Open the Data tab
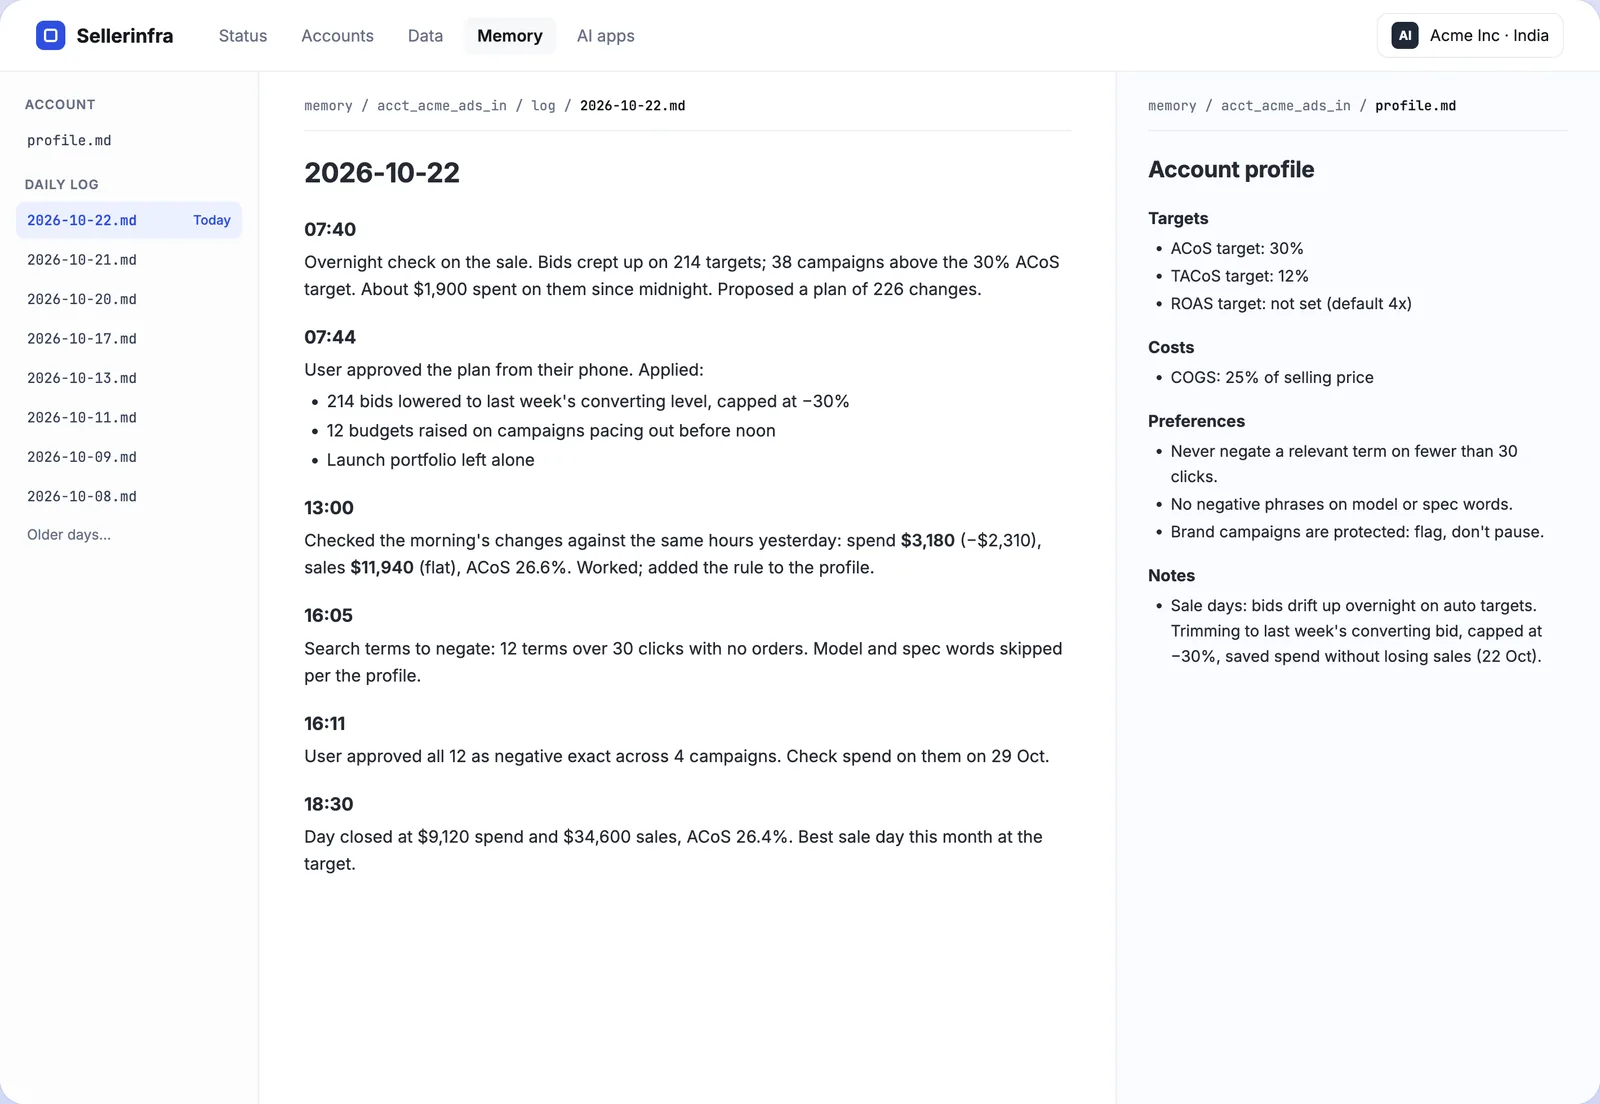Viewport: 1600px width, 1104px height. (x=425, y=36)
